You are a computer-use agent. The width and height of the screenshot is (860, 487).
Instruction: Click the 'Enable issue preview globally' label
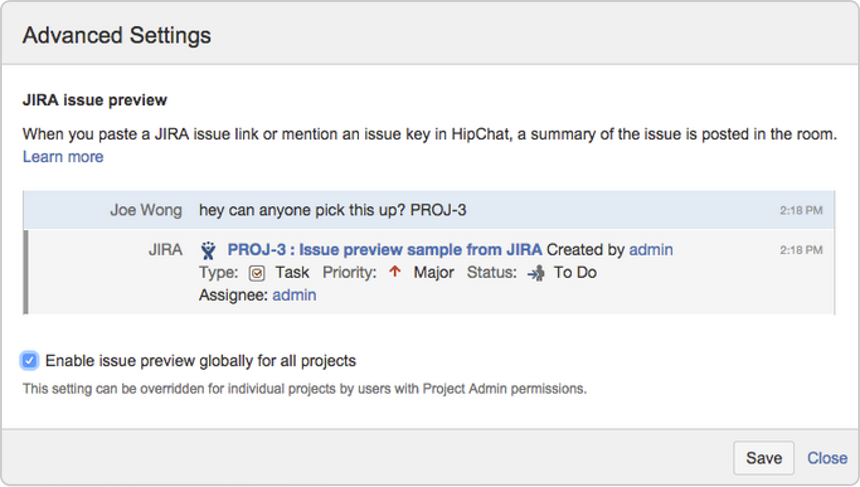[200, 361]
